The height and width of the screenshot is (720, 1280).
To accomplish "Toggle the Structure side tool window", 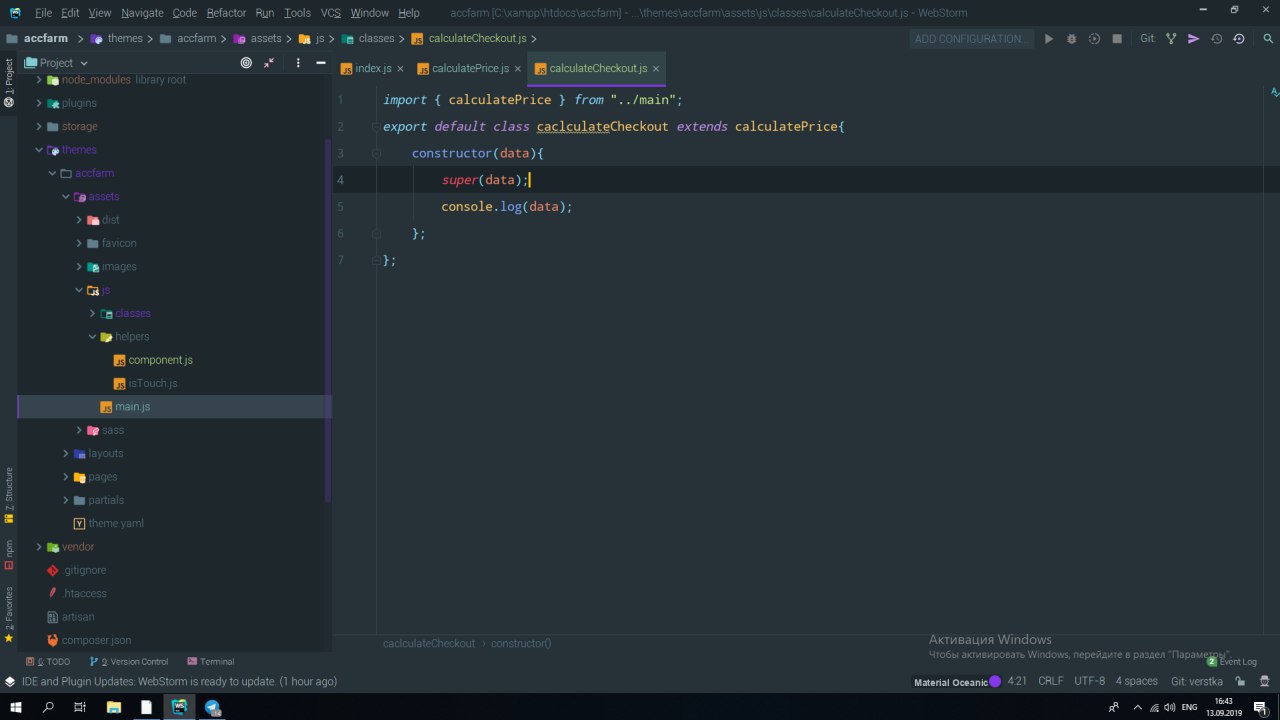I will [x=9, y=495].
